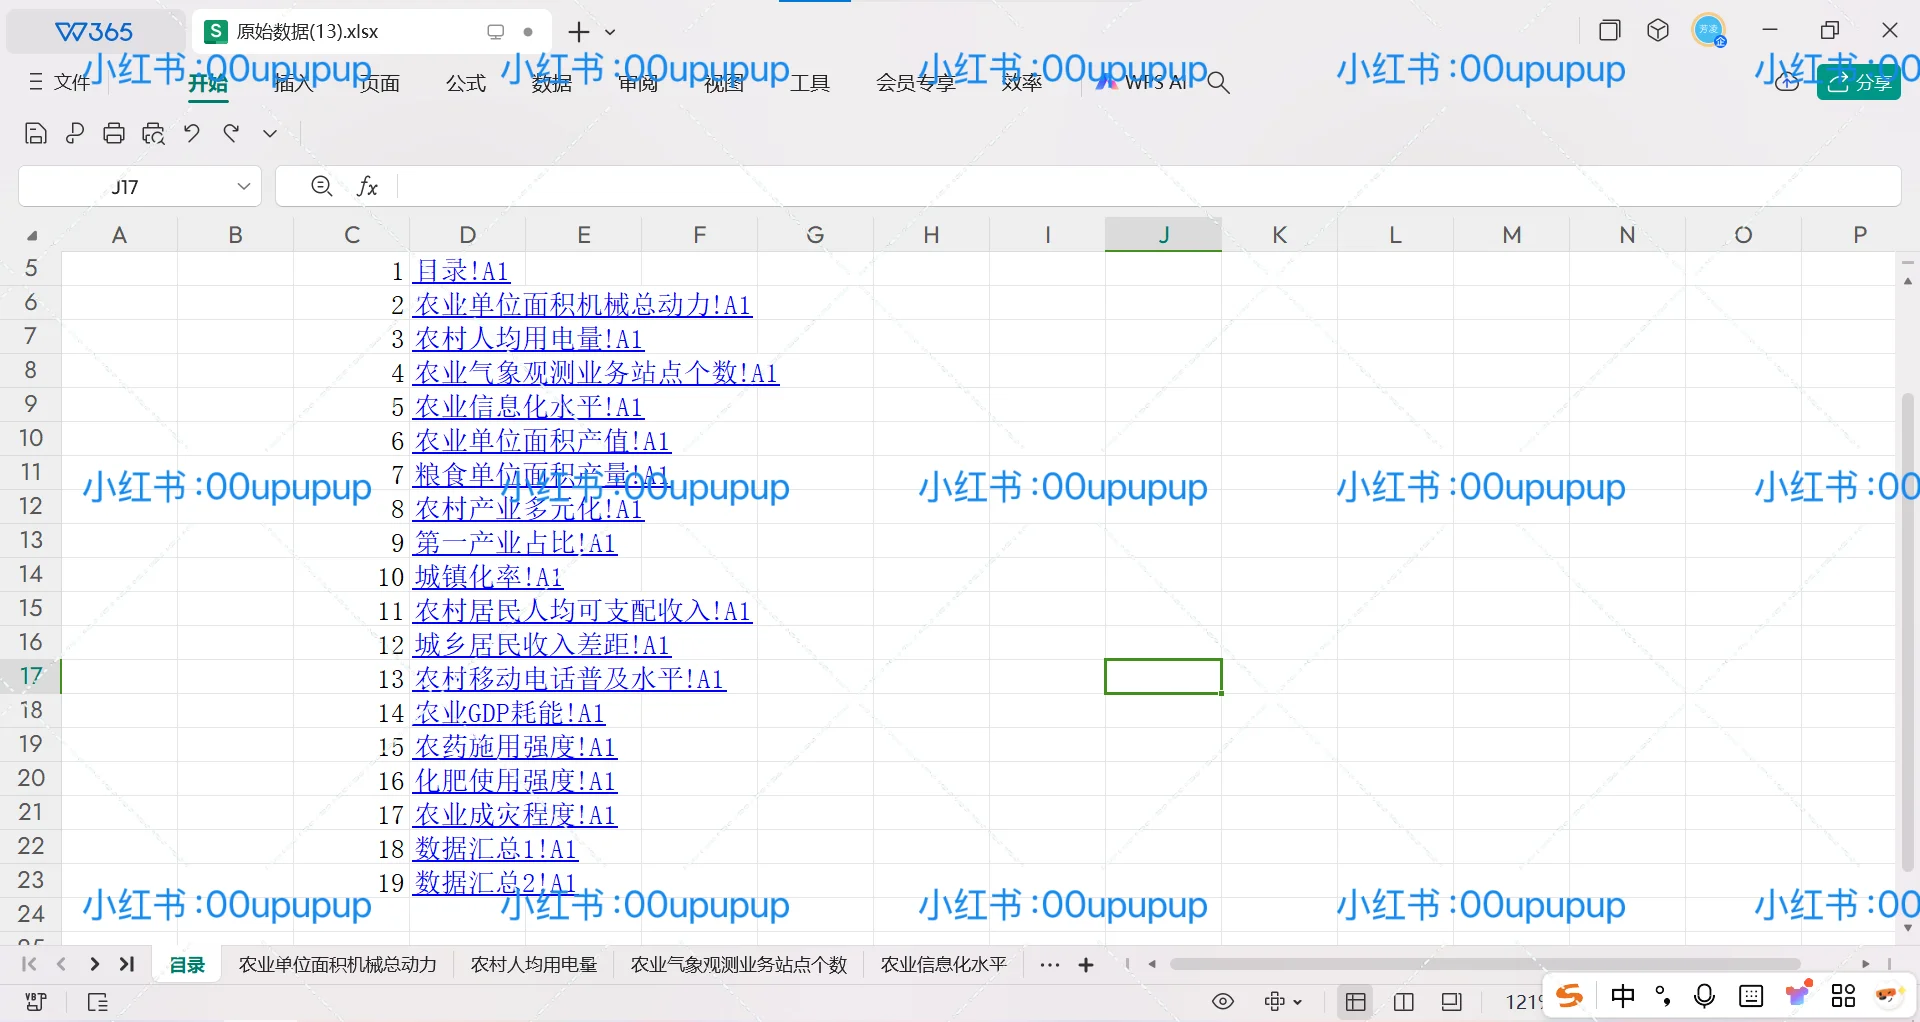Click the Undo arrow
Screen dimensions: 1920x1022
(x=192, y=133)
